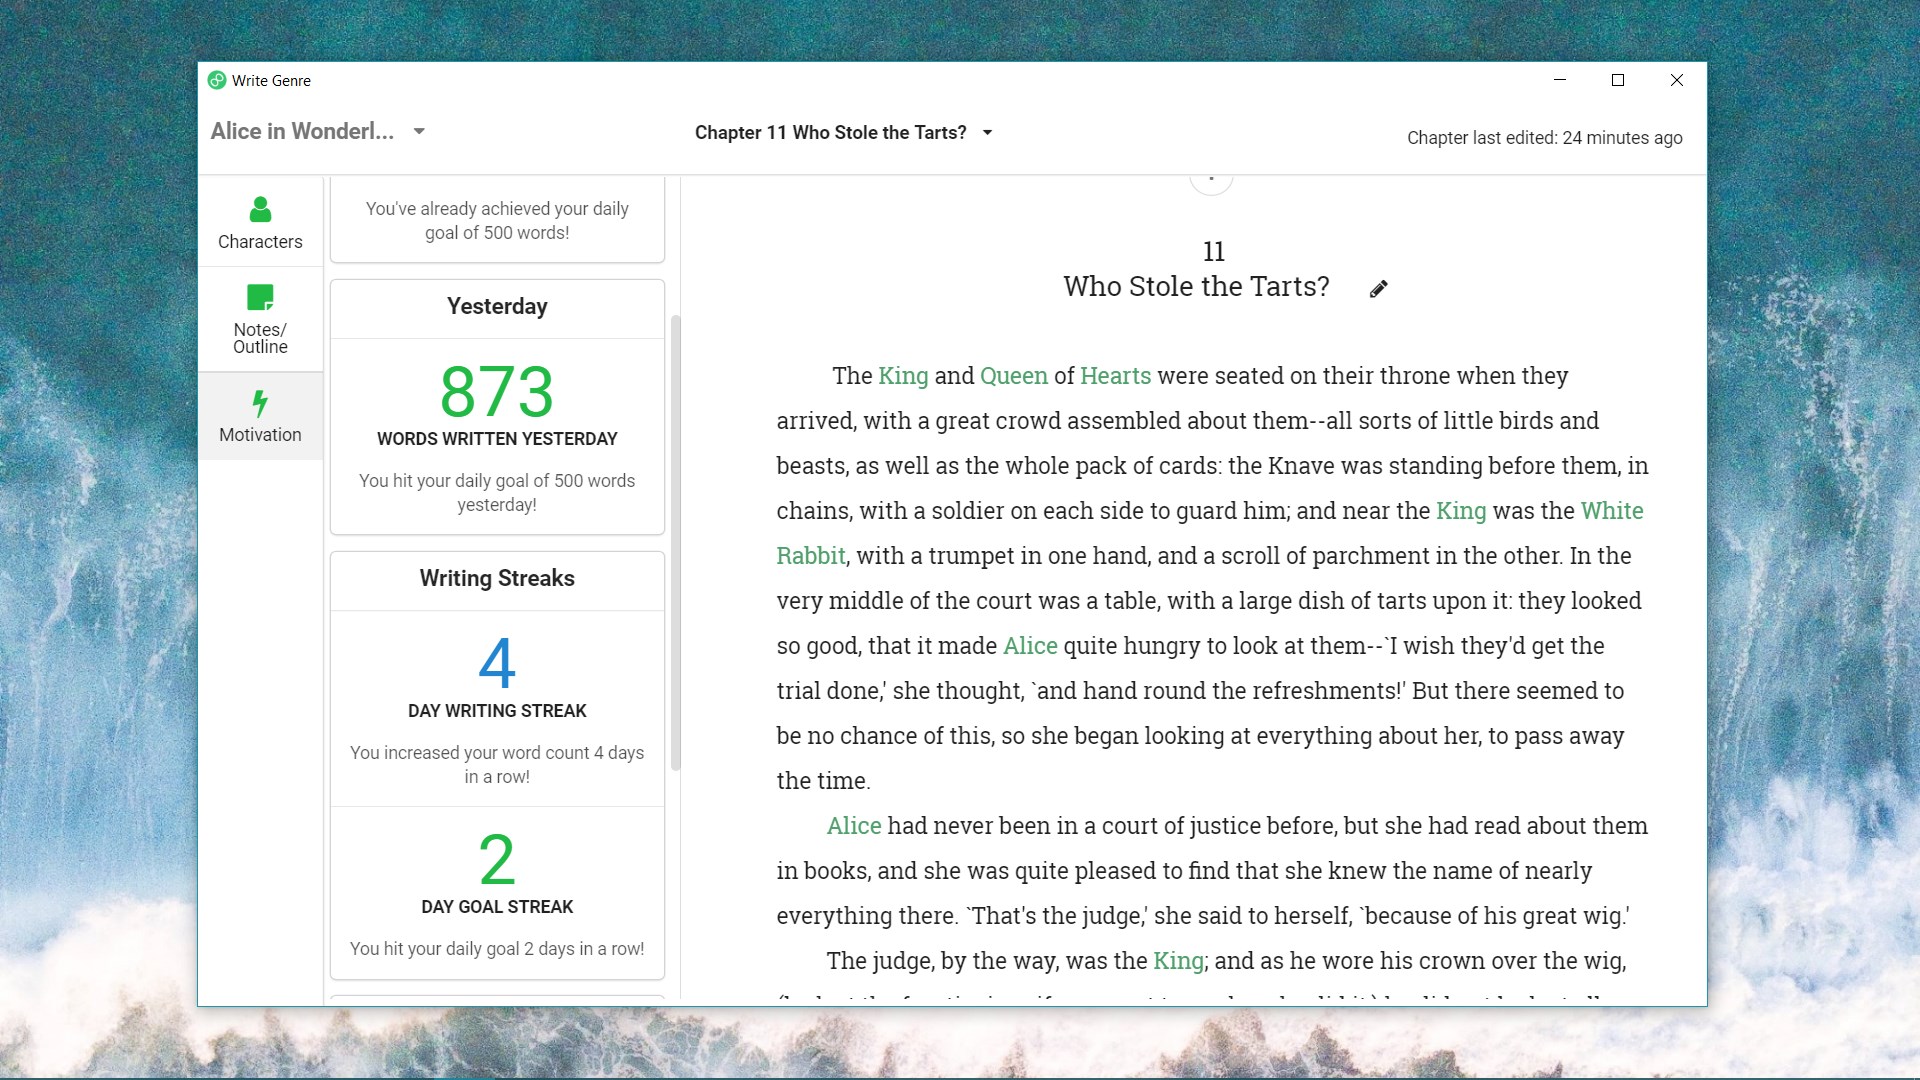Click the first green Alice name in the text
Screen dimensions: 1920x1080
[x=1030, y=646]
